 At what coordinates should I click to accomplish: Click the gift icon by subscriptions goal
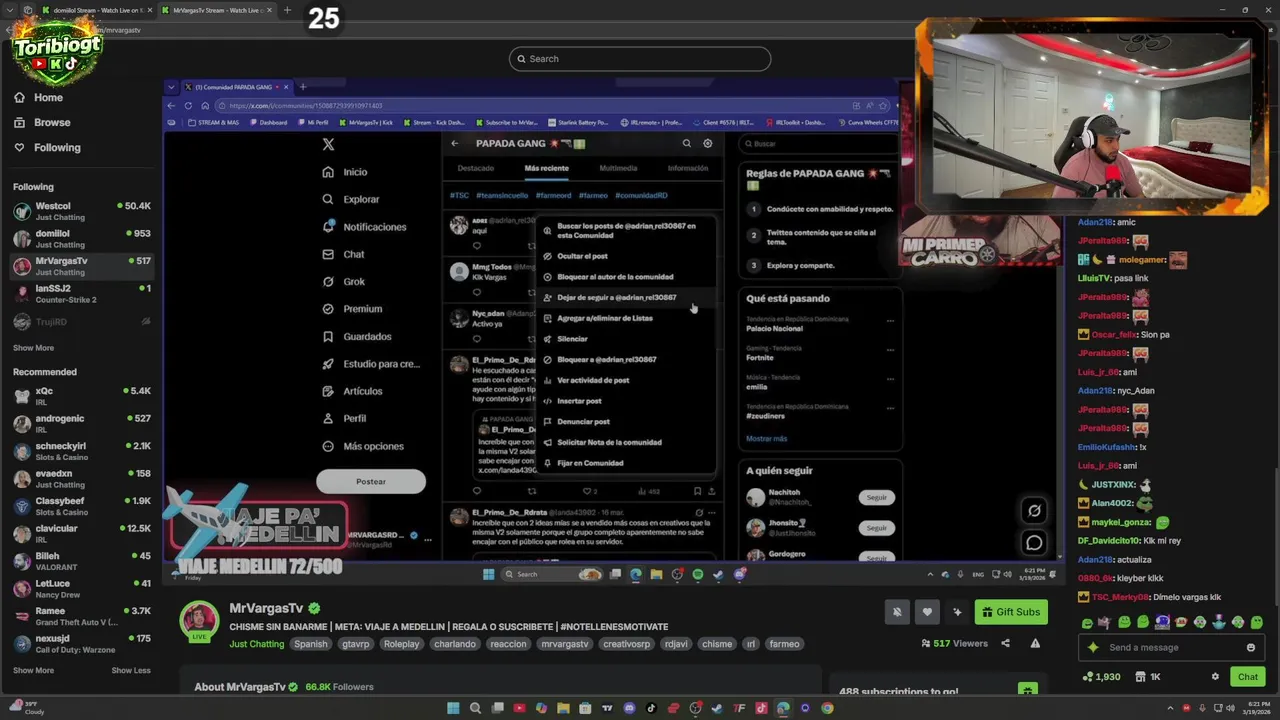(1026, 690)
